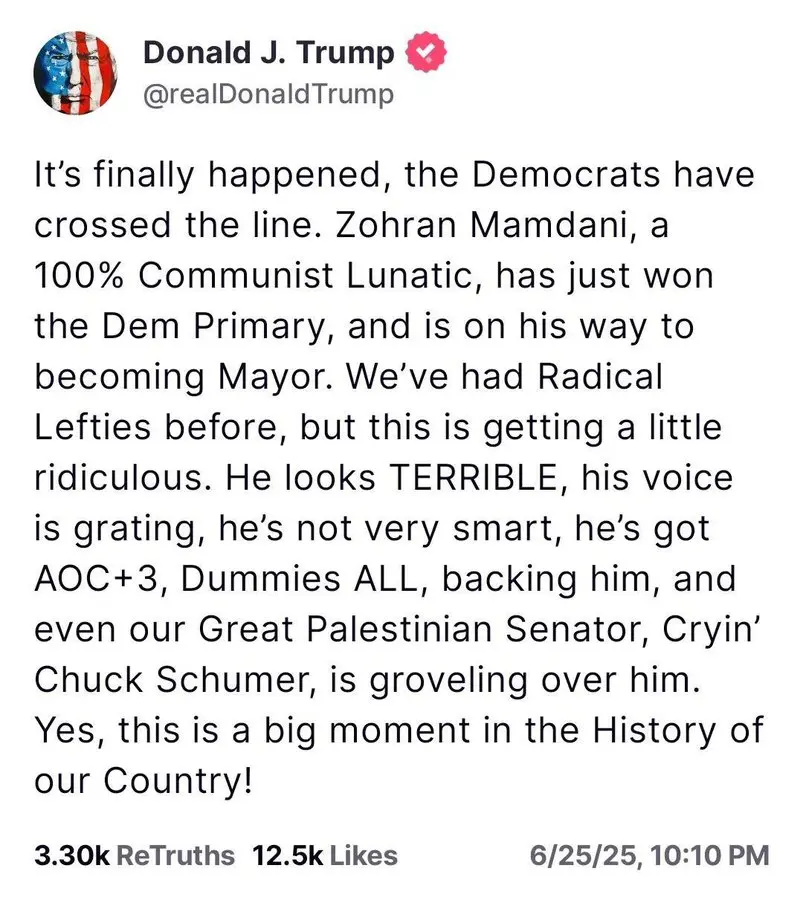Viewport: 803px width, 900px height.
Task: View the 12.5k Likes count
Action: pyautogui.click(x=325, y=855)
